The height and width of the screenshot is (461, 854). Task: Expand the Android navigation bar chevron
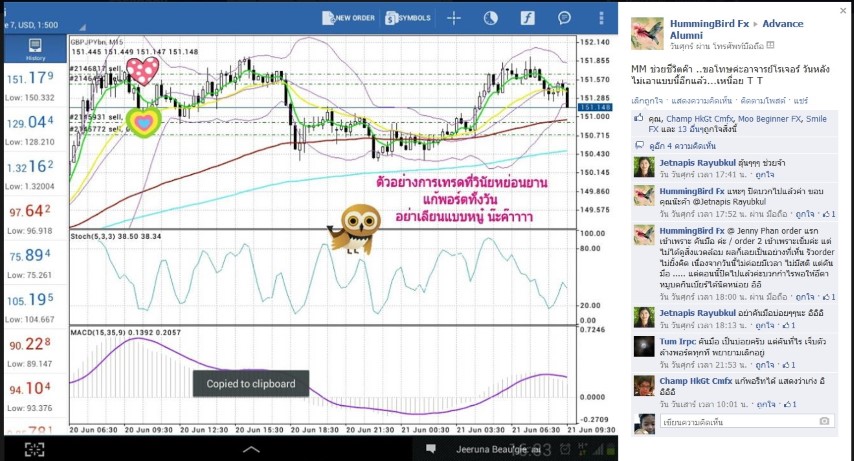[251, 449]
